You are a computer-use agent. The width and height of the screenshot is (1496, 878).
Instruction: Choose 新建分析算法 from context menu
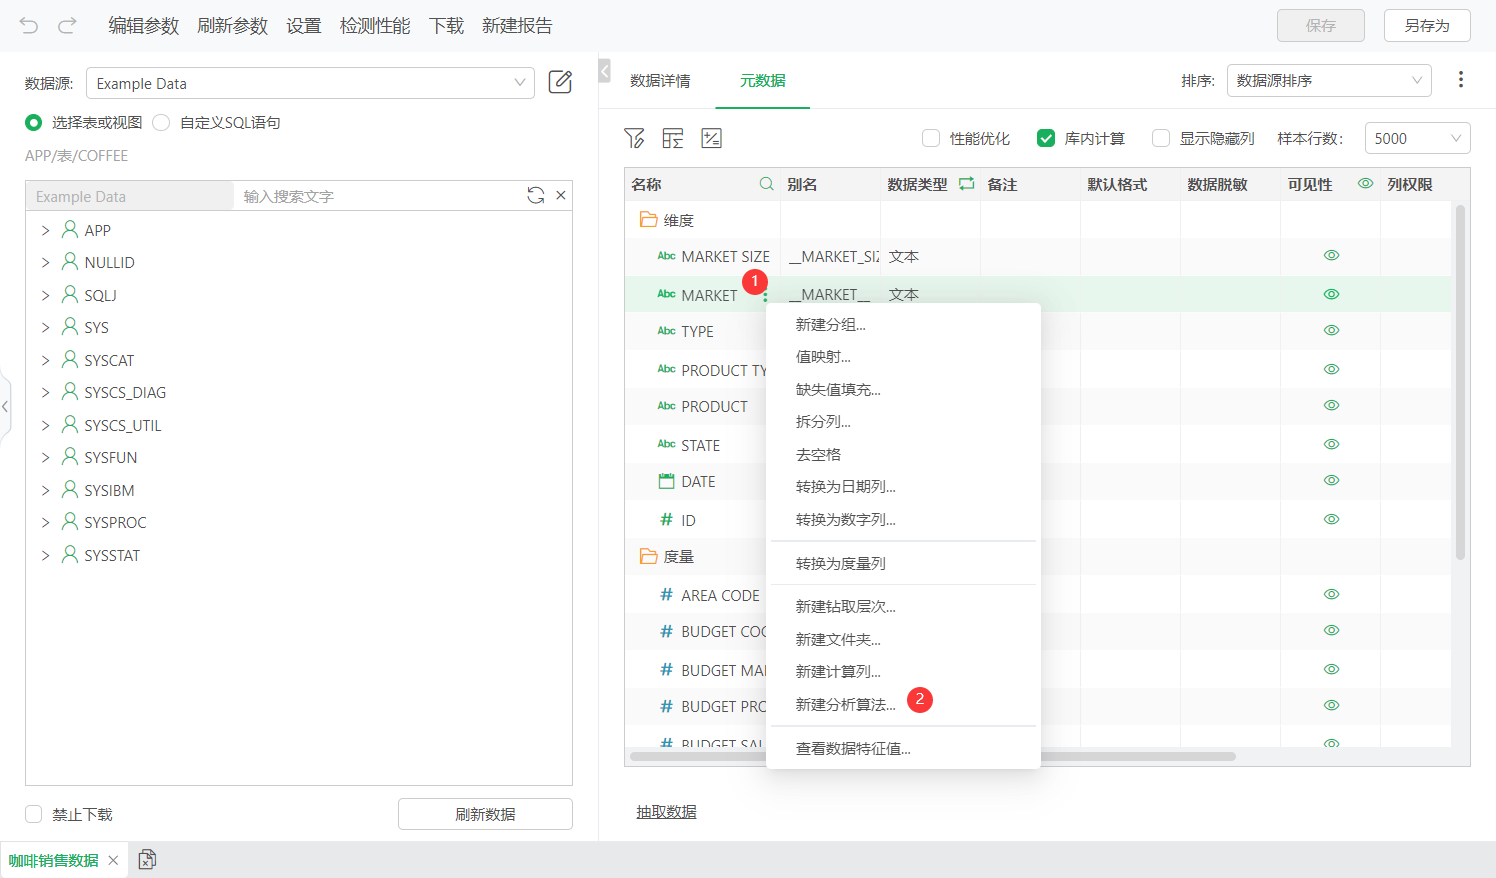pos(845,705)
